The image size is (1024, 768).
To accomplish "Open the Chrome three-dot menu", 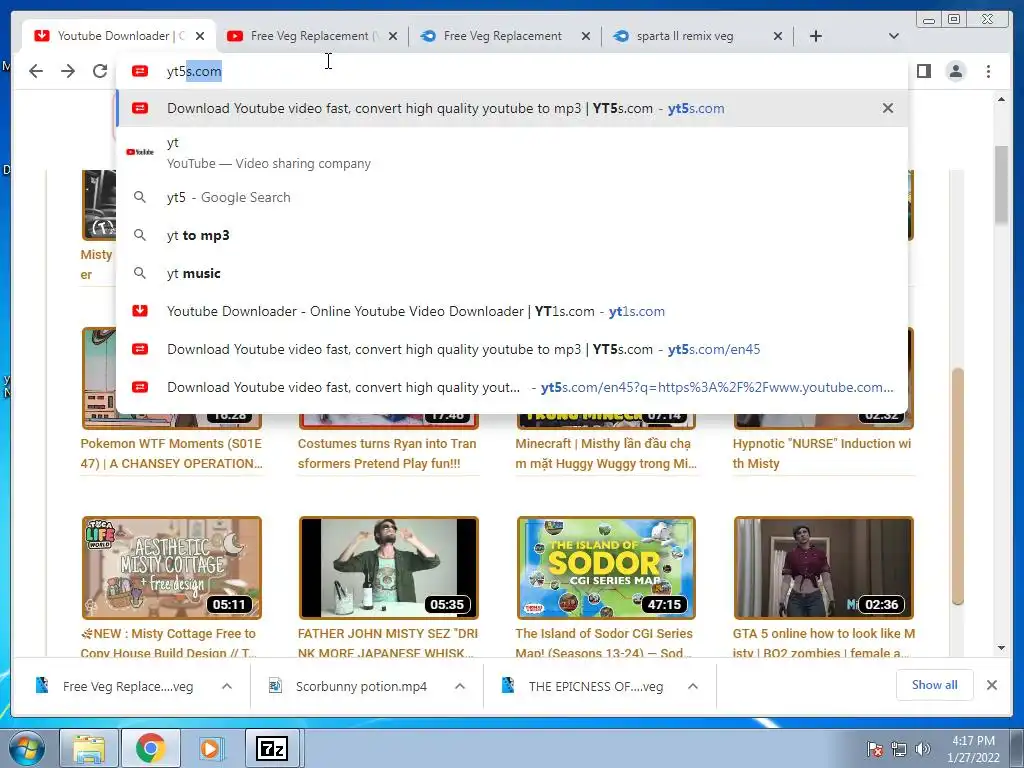I will (988, 71).
